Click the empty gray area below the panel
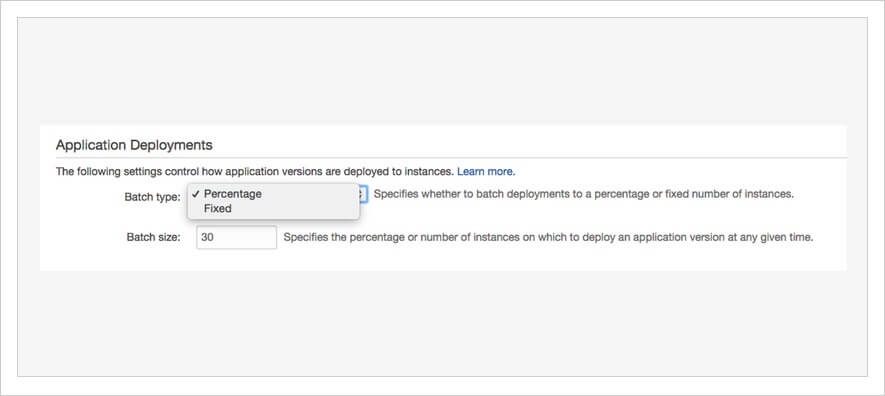Viewport: 885px width, 396px height. (x=442, y=323)
